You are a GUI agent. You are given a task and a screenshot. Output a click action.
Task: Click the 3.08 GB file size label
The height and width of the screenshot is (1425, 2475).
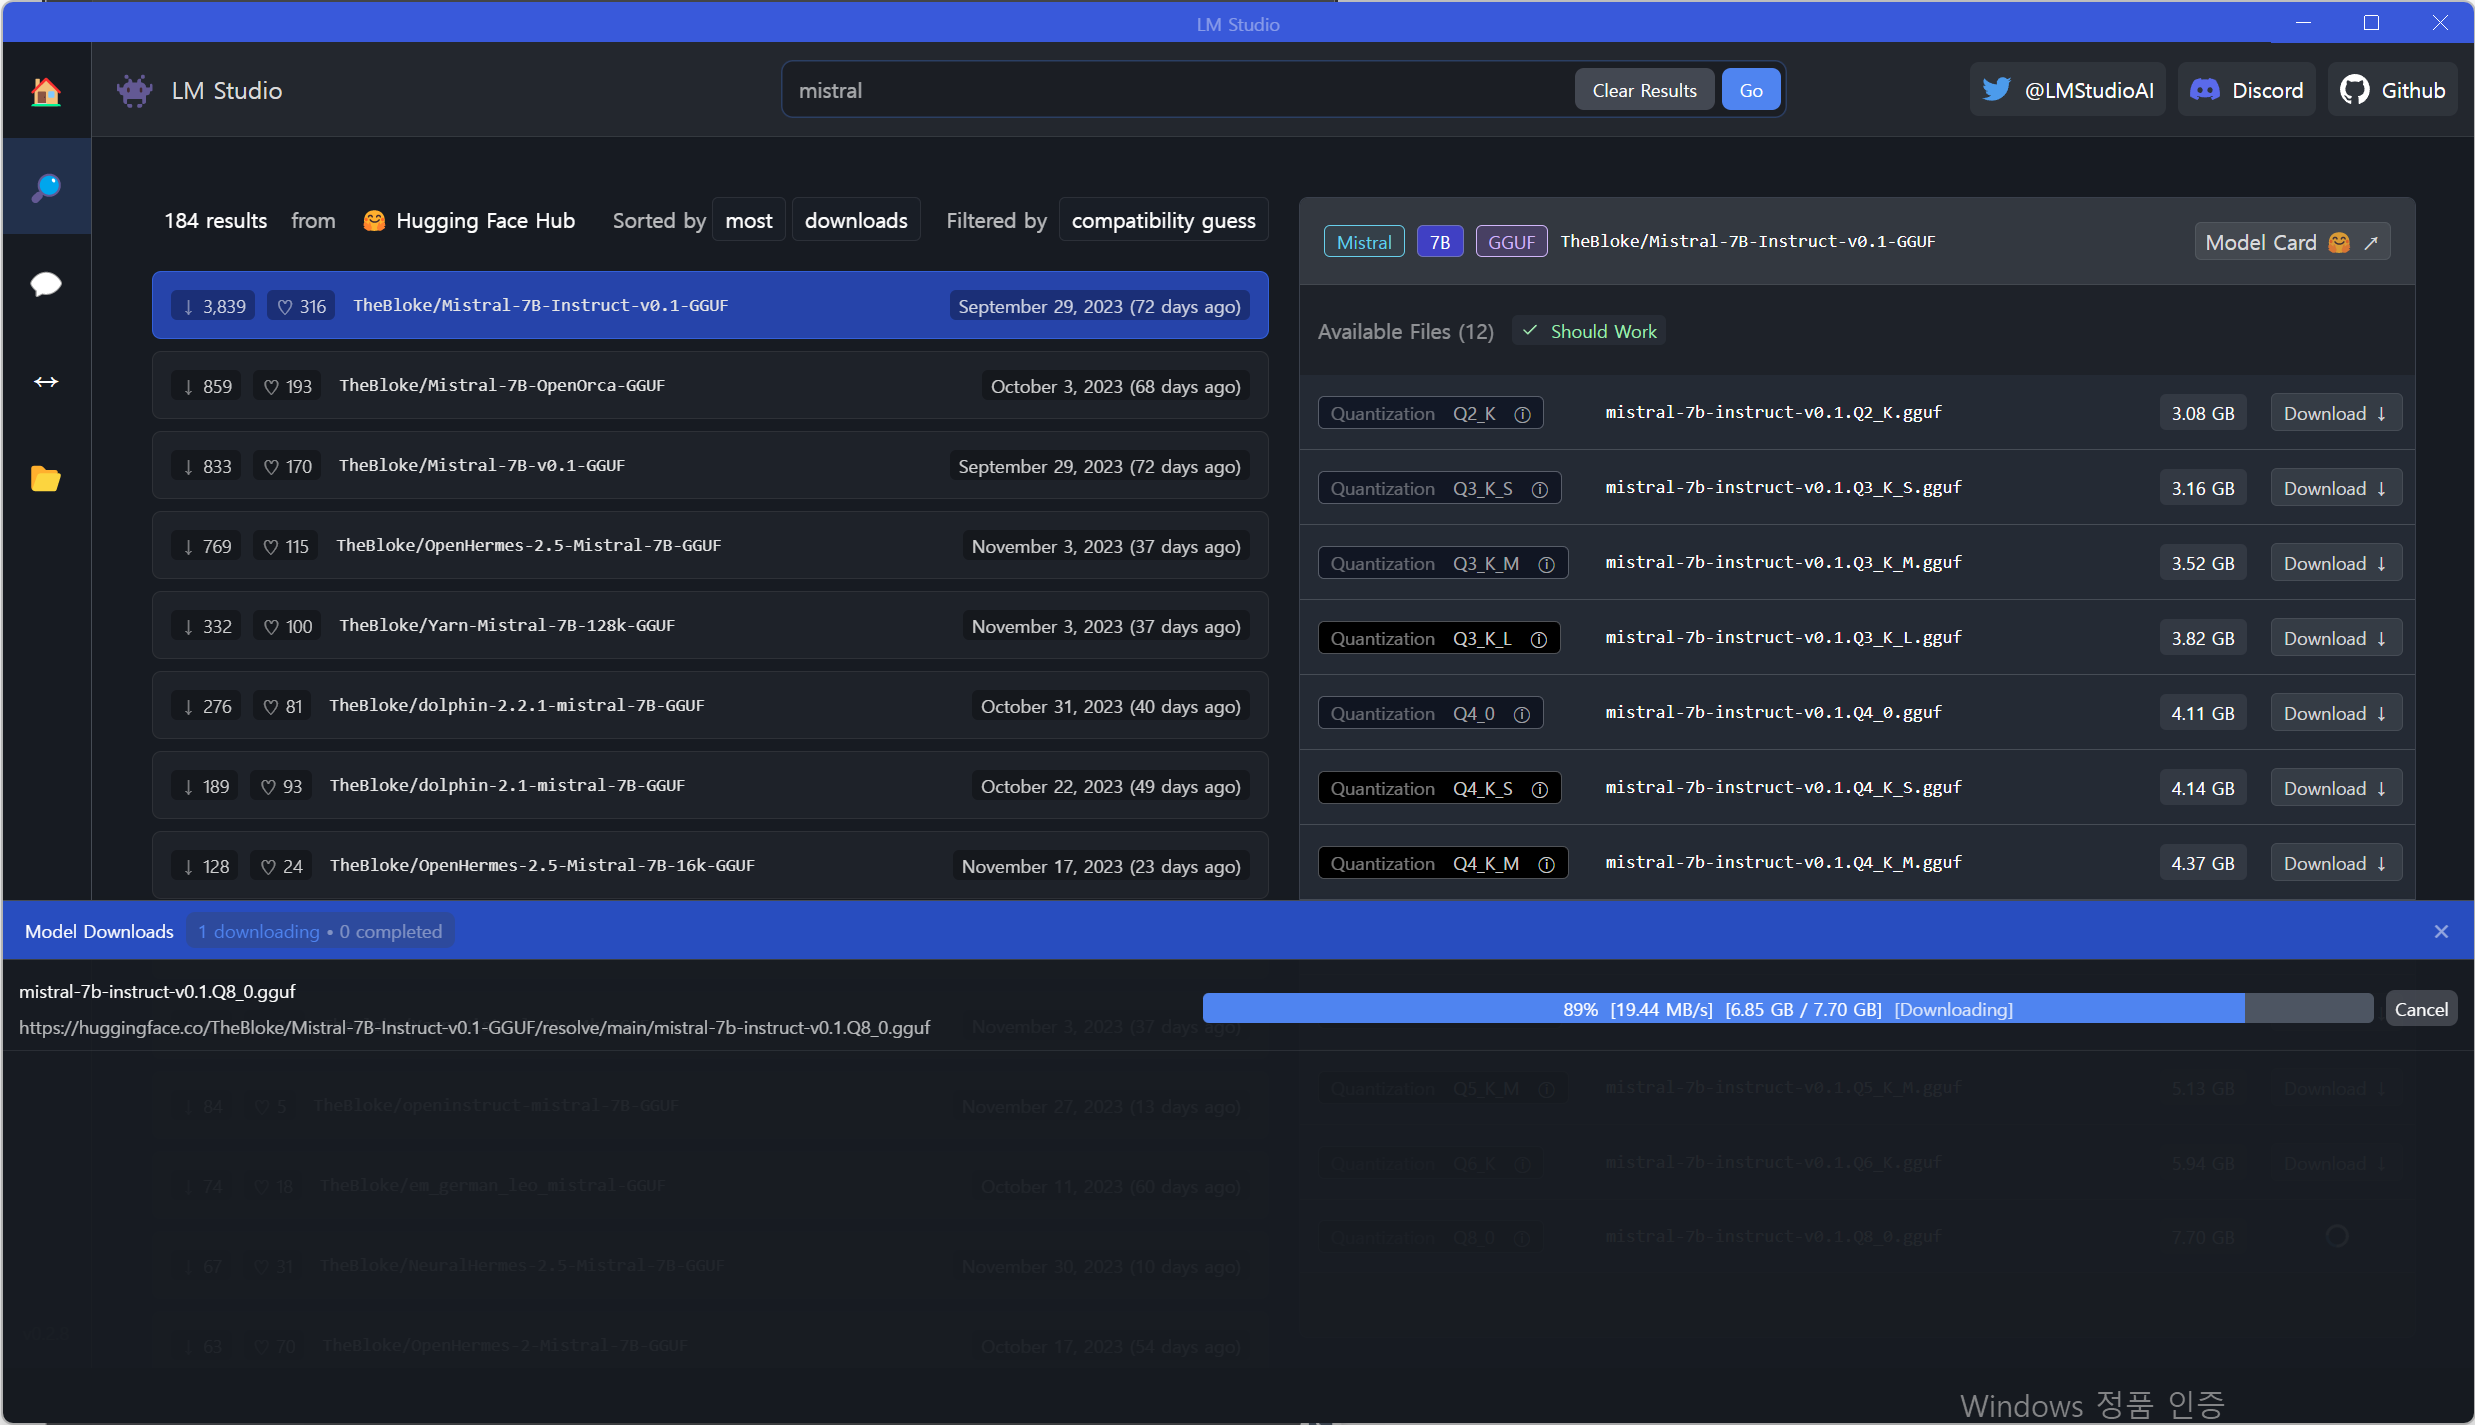pyautogui.click(x=2203, y=413)
